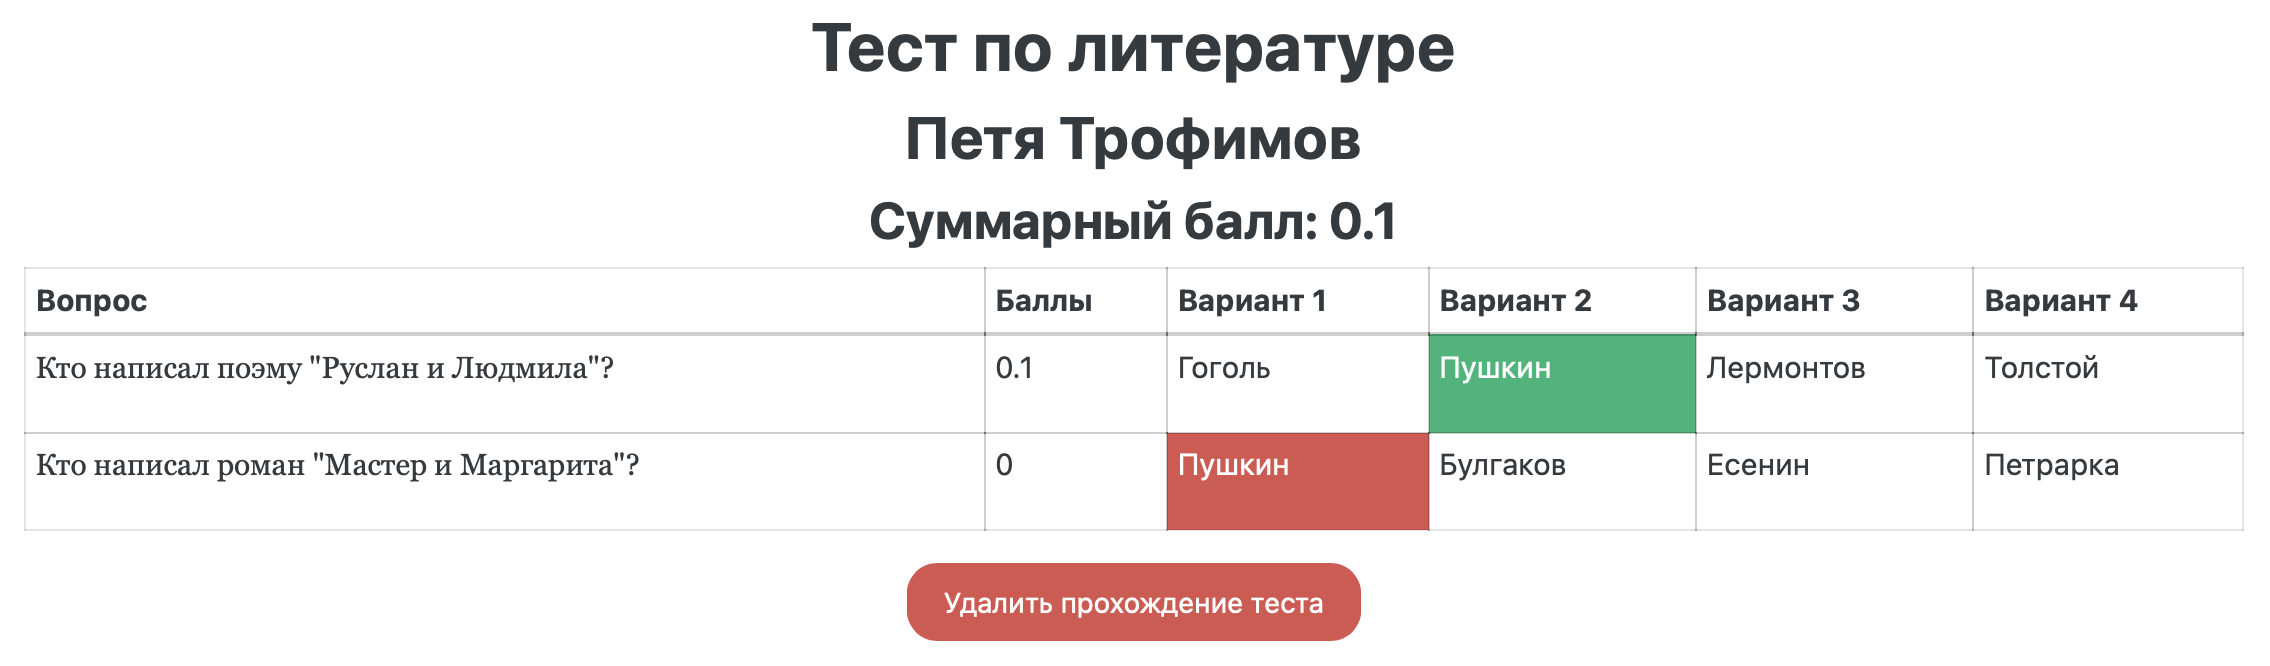Click the Лермонтов answer cell
This screenshot has height=666, width=2270.
coord(1785,369)
